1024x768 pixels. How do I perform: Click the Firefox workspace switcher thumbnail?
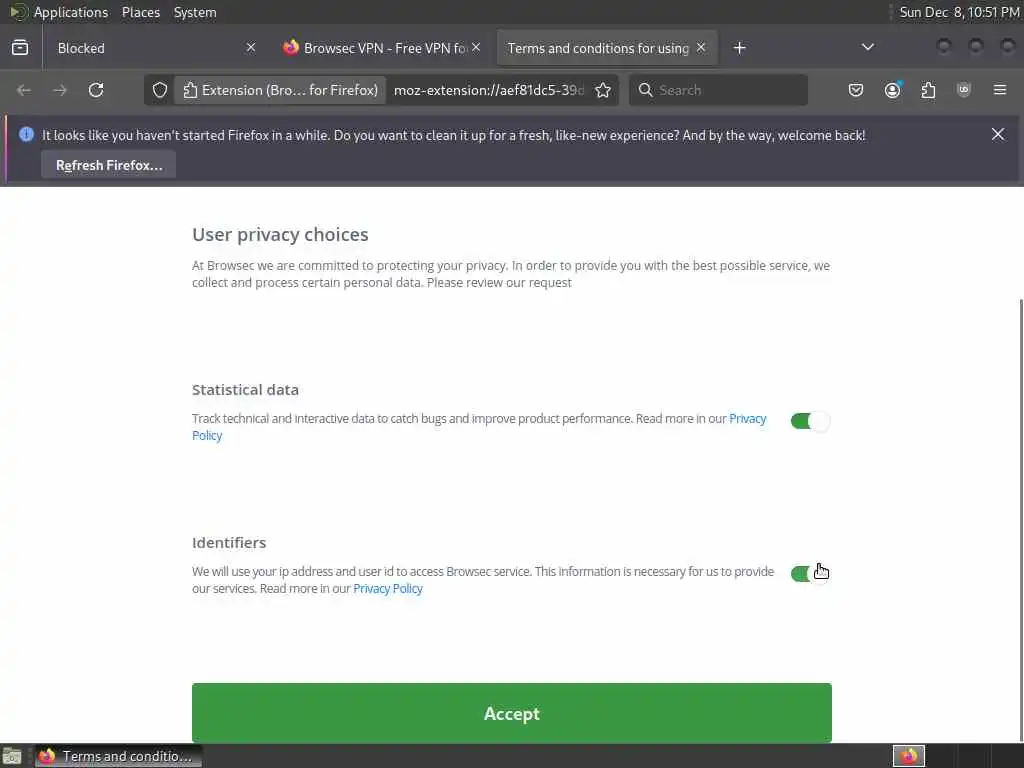click(x=908, y=756)
